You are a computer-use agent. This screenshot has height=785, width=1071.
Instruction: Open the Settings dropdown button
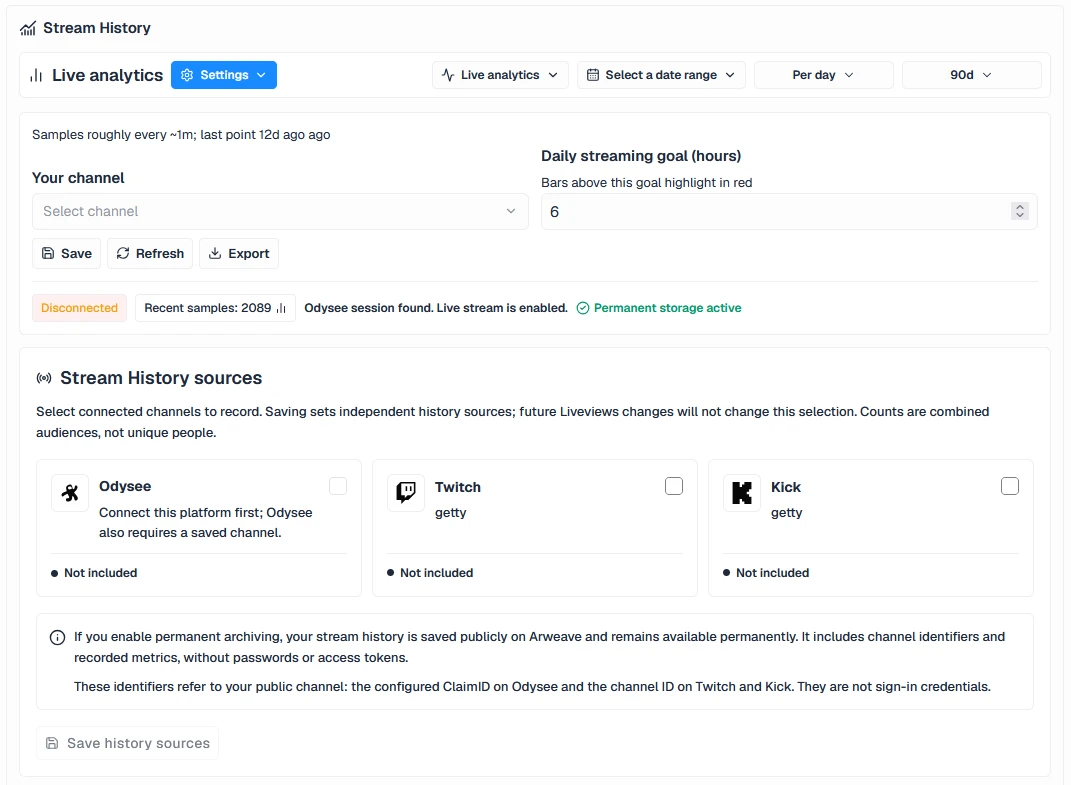[224, 75]
